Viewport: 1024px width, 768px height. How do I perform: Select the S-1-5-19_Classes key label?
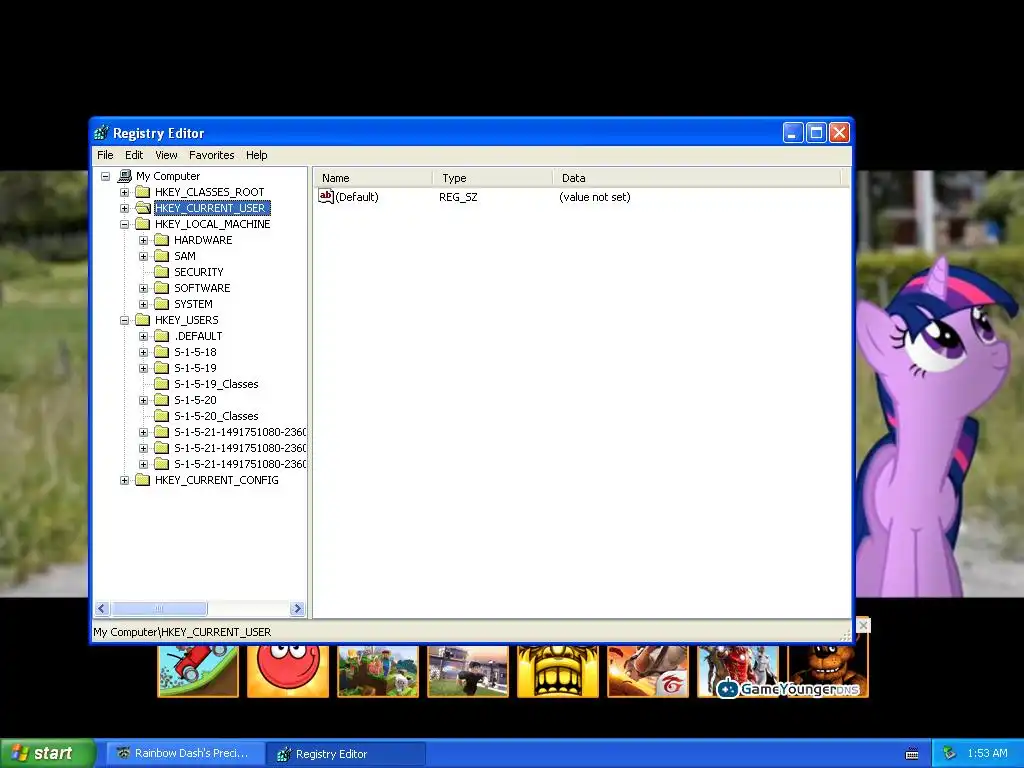click(x=216, y=384)
